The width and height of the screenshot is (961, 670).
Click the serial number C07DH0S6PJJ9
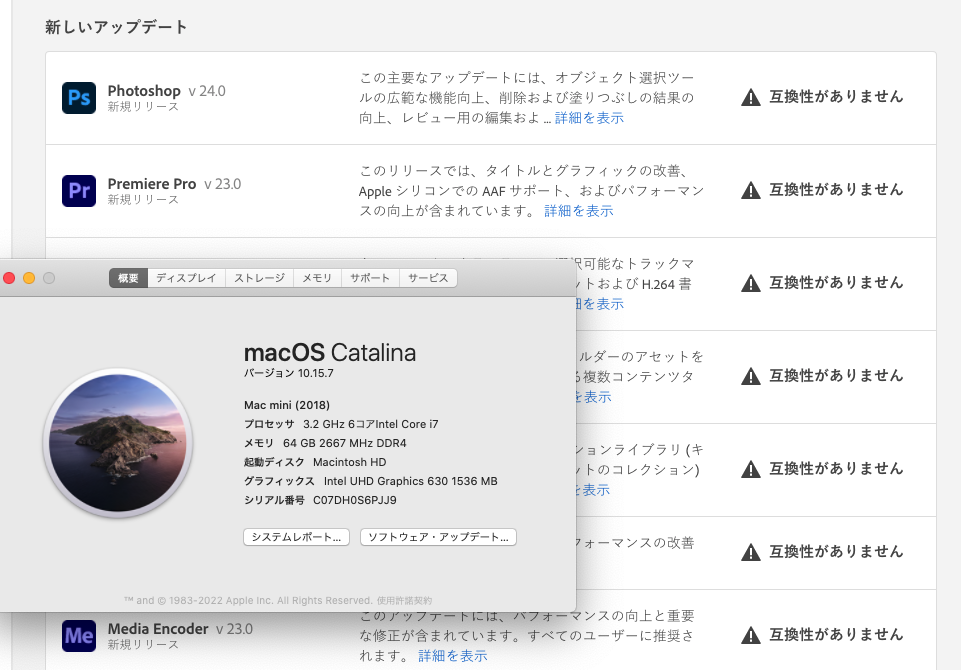point(355,500)
